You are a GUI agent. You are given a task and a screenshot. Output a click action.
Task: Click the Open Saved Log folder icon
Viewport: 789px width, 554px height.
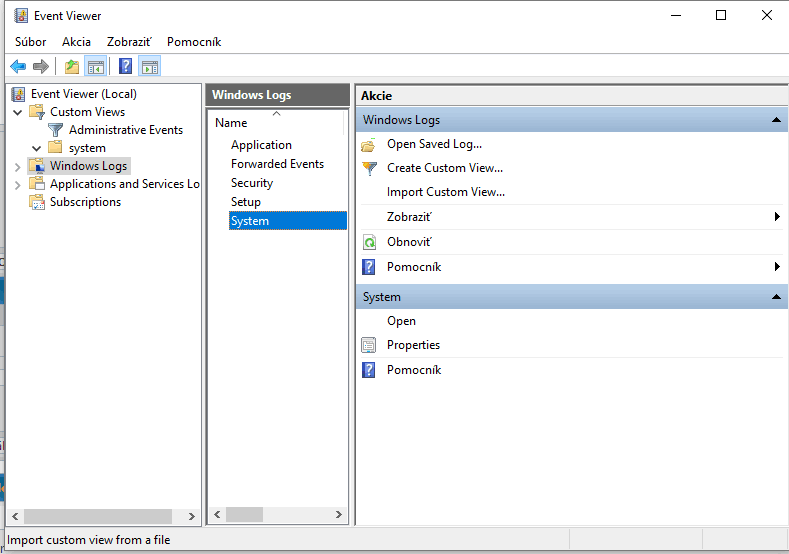369,145
